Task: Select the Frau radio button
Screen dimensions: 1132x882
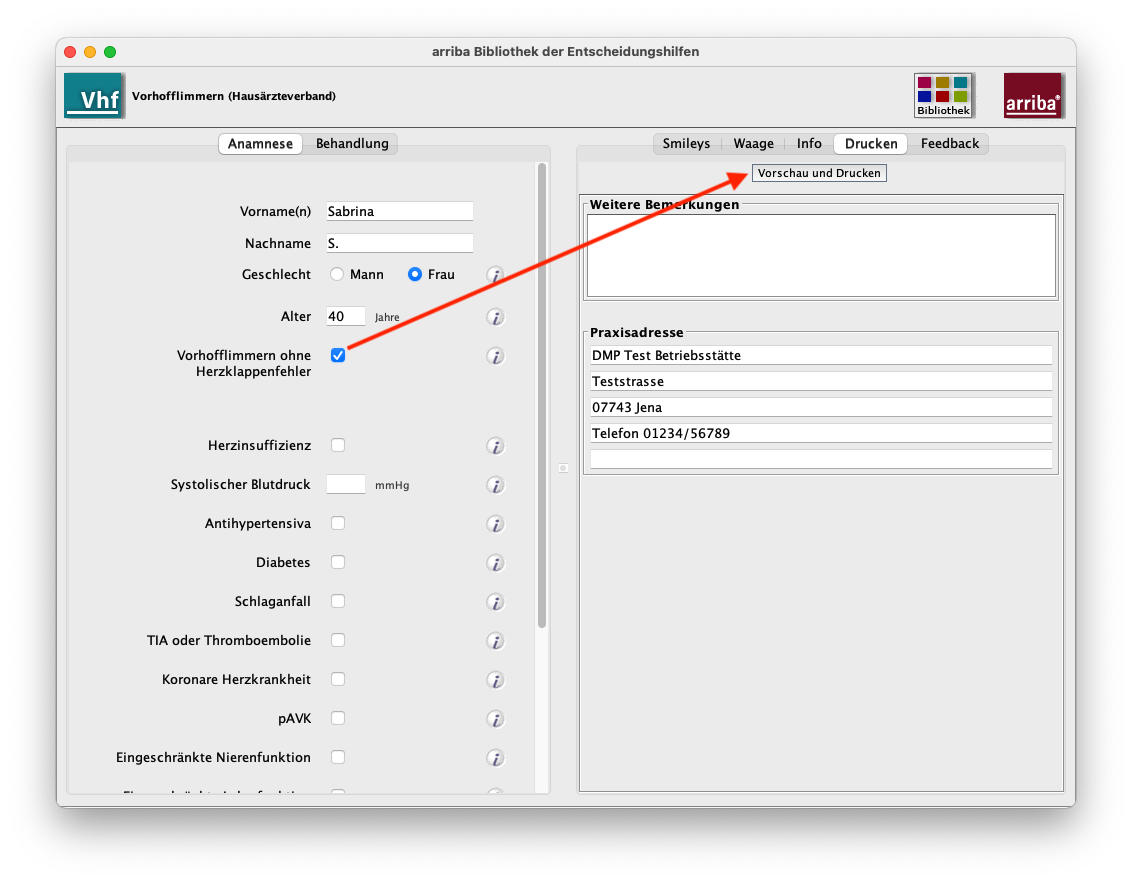Action: pos(414,274)
